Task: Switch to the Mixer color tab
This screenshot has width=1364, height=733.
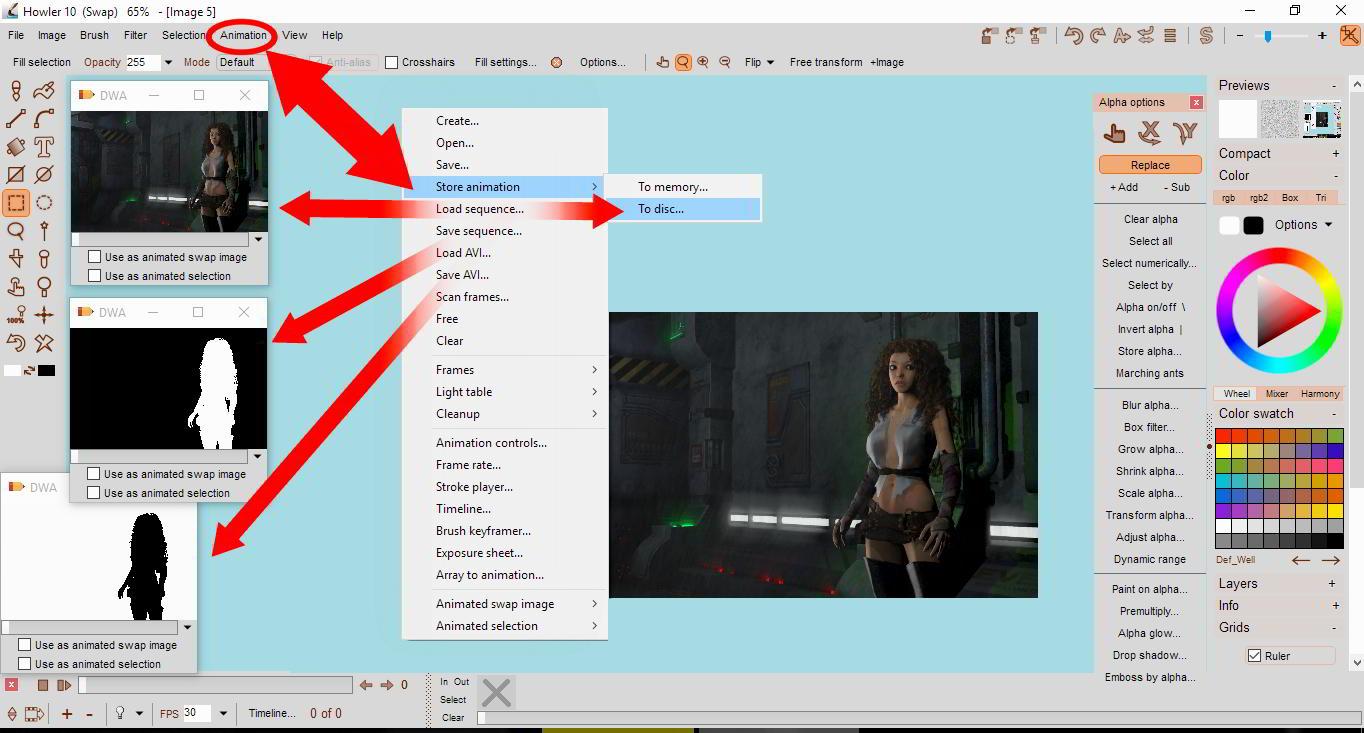Action: pyautogui.click(x=1276, y=394)
